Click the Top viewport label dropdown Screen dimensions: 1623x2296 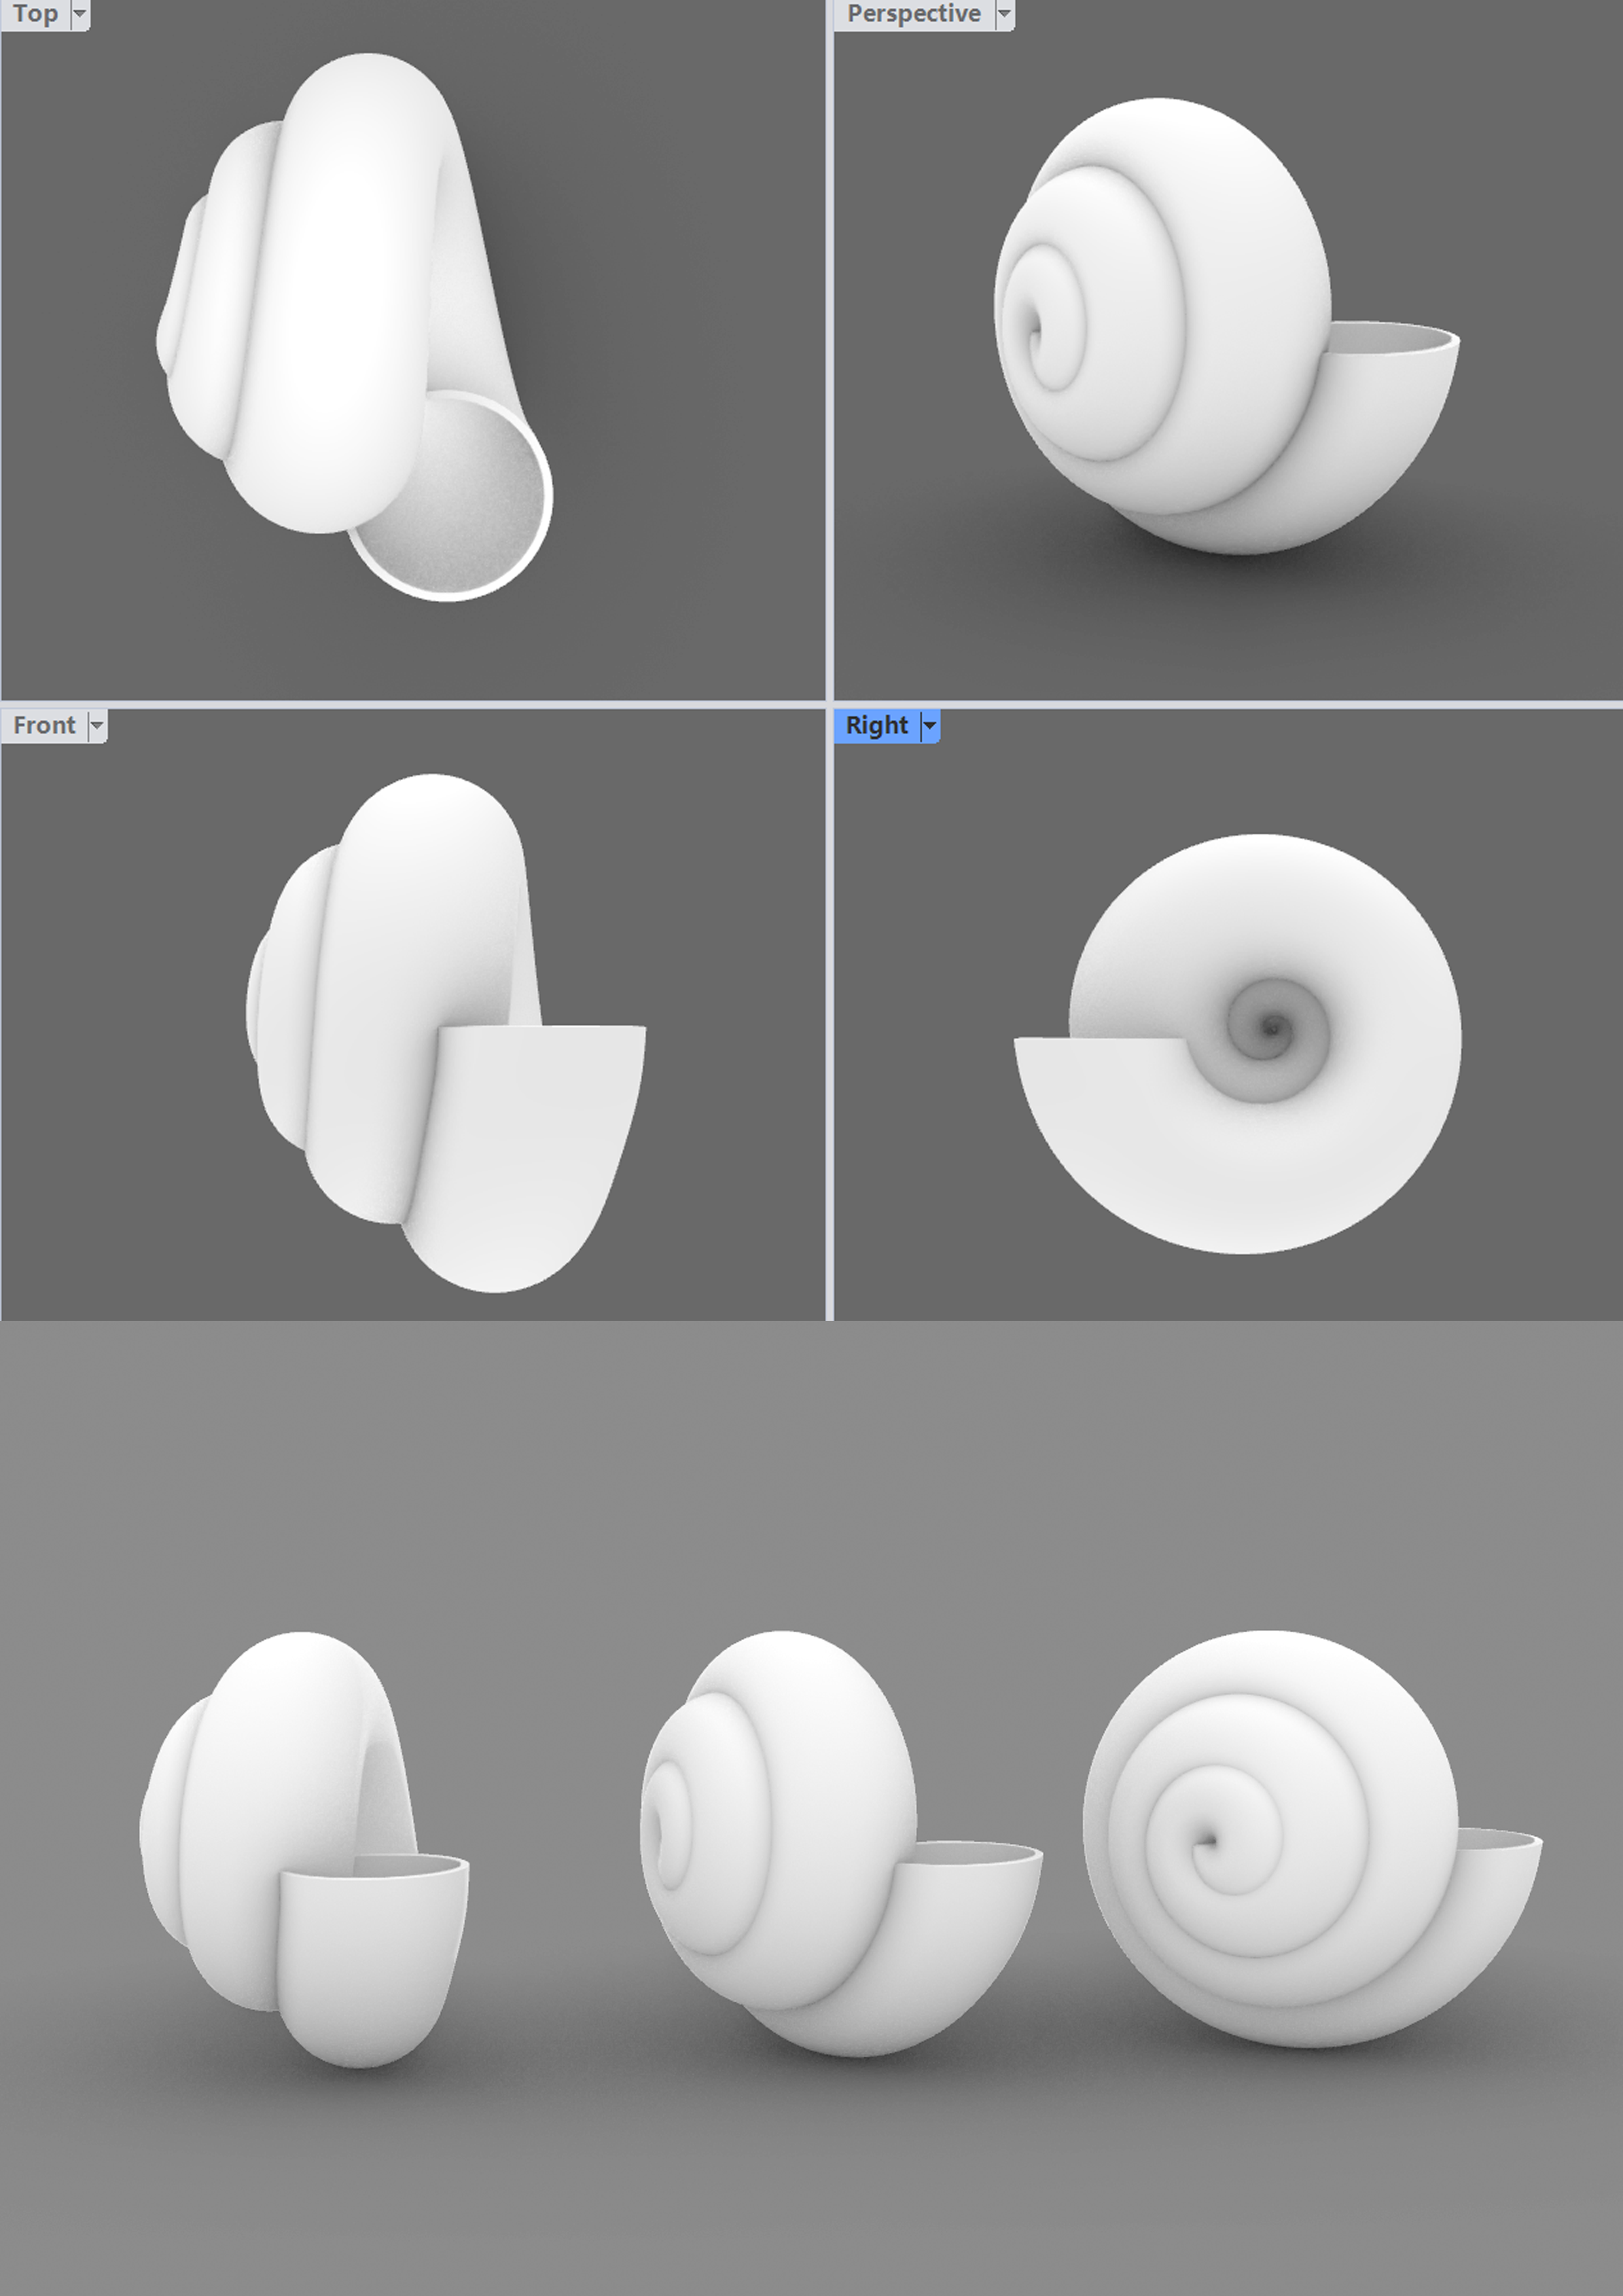click(82, 14)
